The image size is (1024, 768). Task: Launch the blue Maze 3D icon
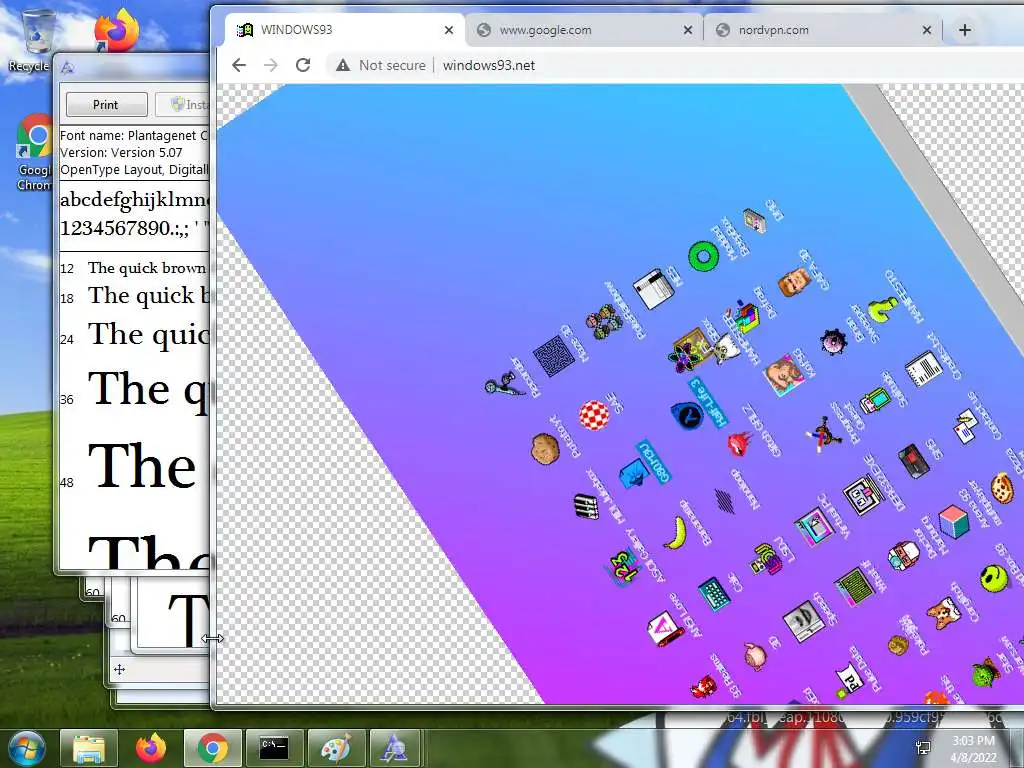click(x=553, y=356)
